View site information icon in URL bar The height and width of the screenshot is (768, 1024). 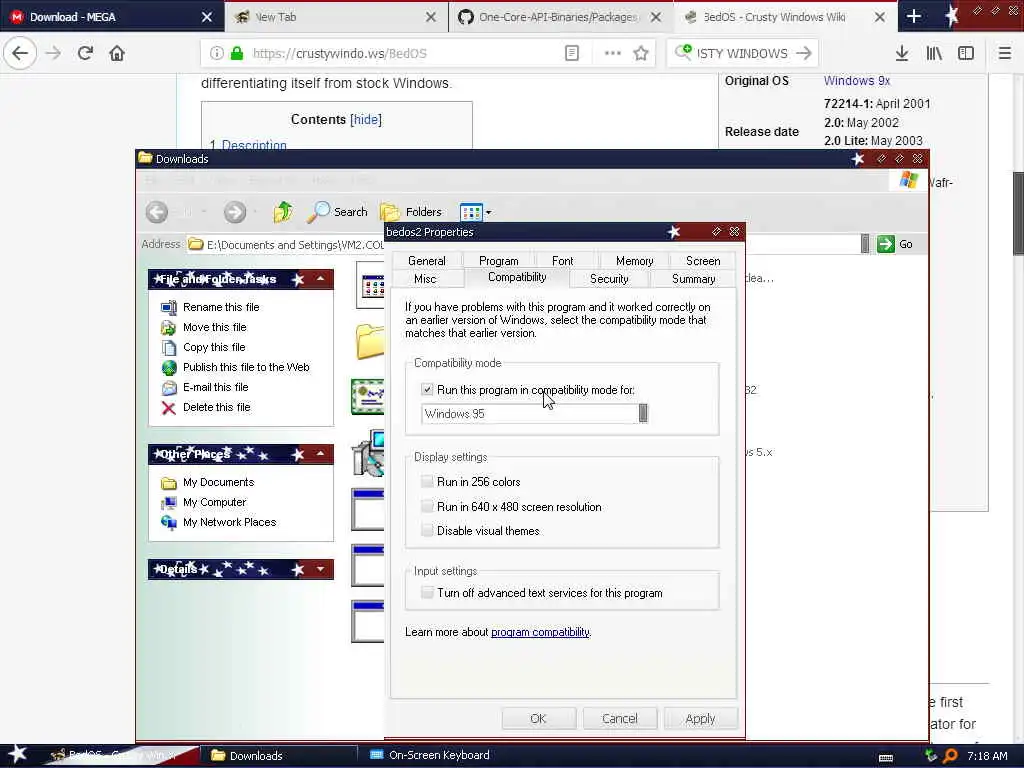217,54
